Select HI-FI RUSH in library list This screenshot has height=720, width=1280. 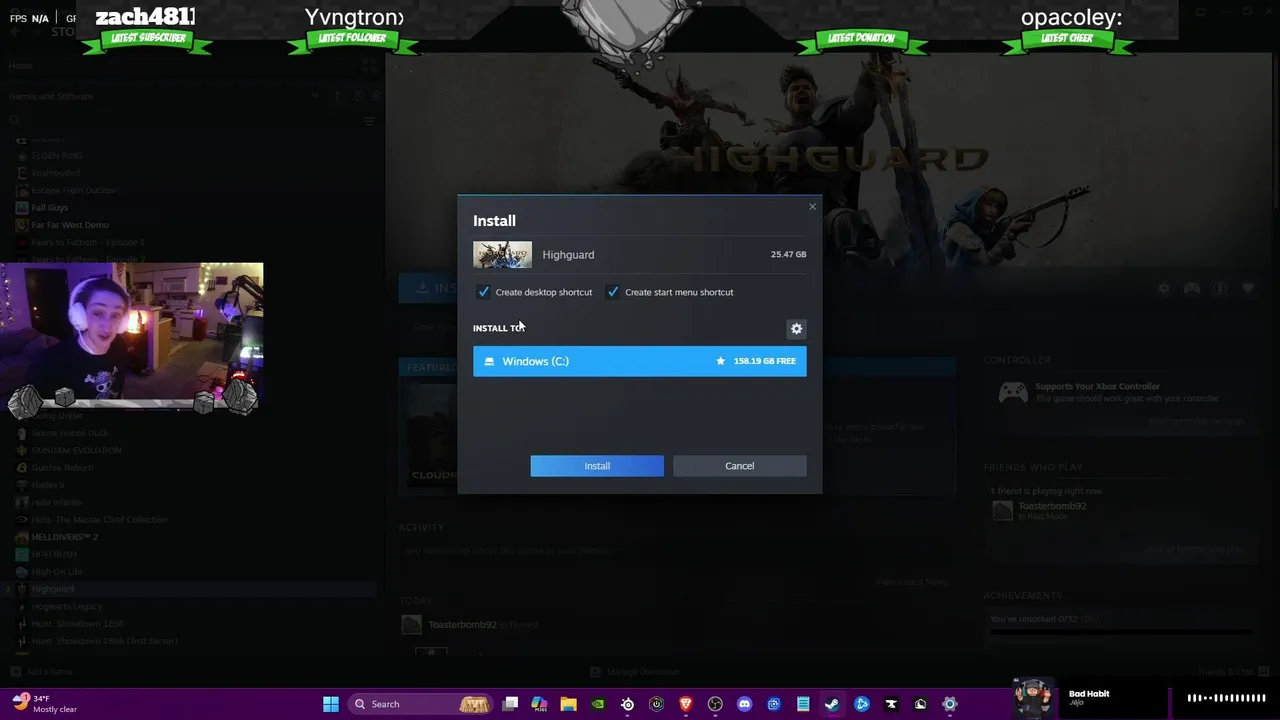click(54, 554)
